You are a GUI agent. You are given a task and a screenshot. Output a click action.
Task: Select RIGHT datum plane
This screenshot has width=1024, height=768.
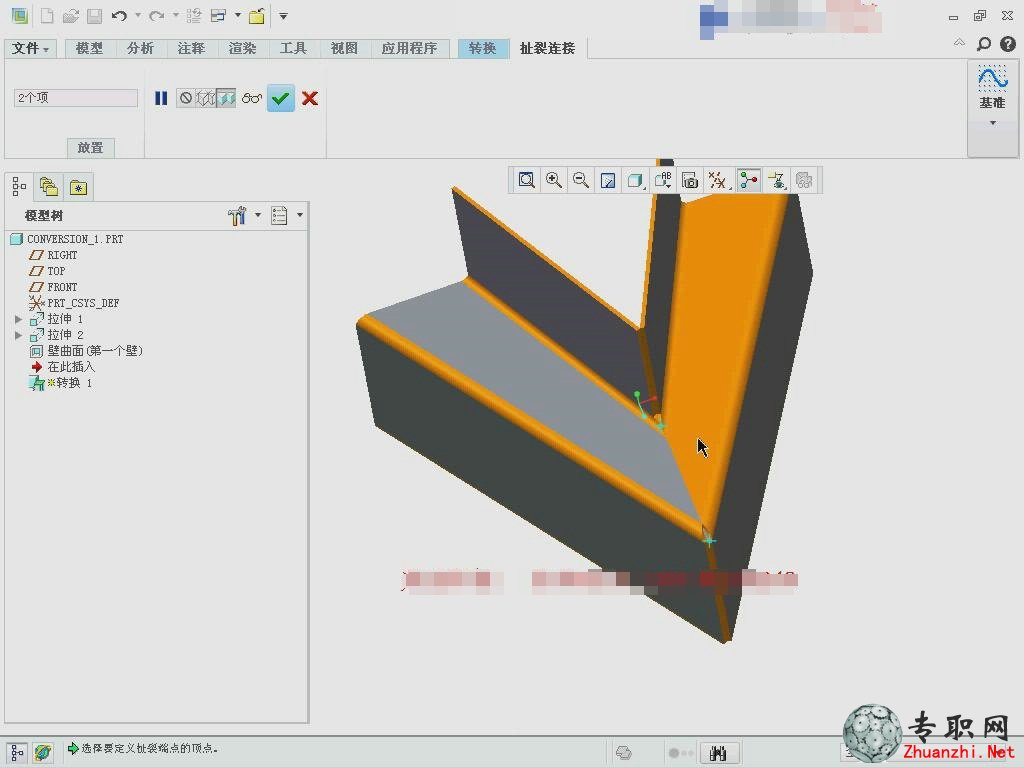(x=54, y=255)
